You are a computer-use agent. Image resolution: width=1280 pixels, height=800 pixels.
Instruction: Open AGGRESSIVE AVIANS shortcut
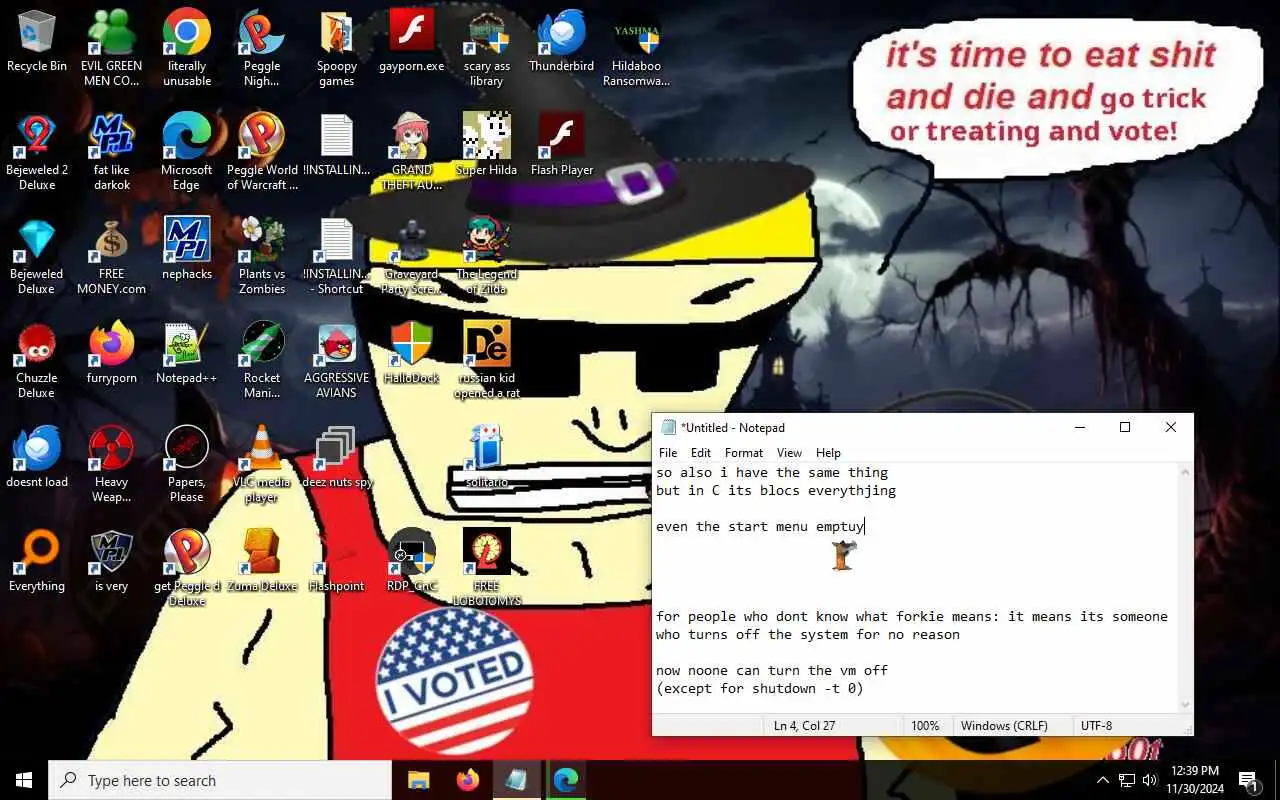point(337,360)
